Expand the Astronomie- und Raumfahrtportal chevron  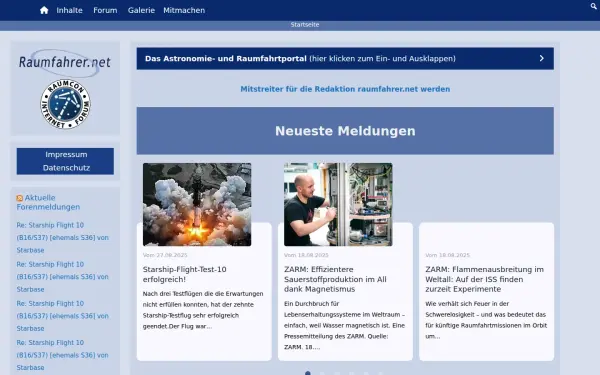[541, 58]
